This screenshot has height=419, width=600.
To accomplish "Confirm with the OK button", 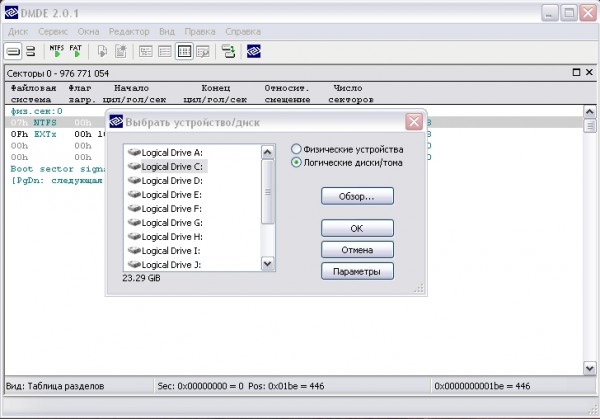I will point(357,228).
